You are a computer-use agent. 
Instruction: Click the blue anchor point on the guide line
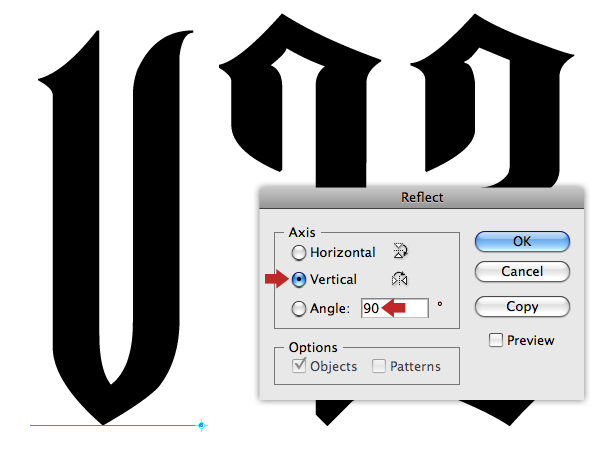click(201, 425)
